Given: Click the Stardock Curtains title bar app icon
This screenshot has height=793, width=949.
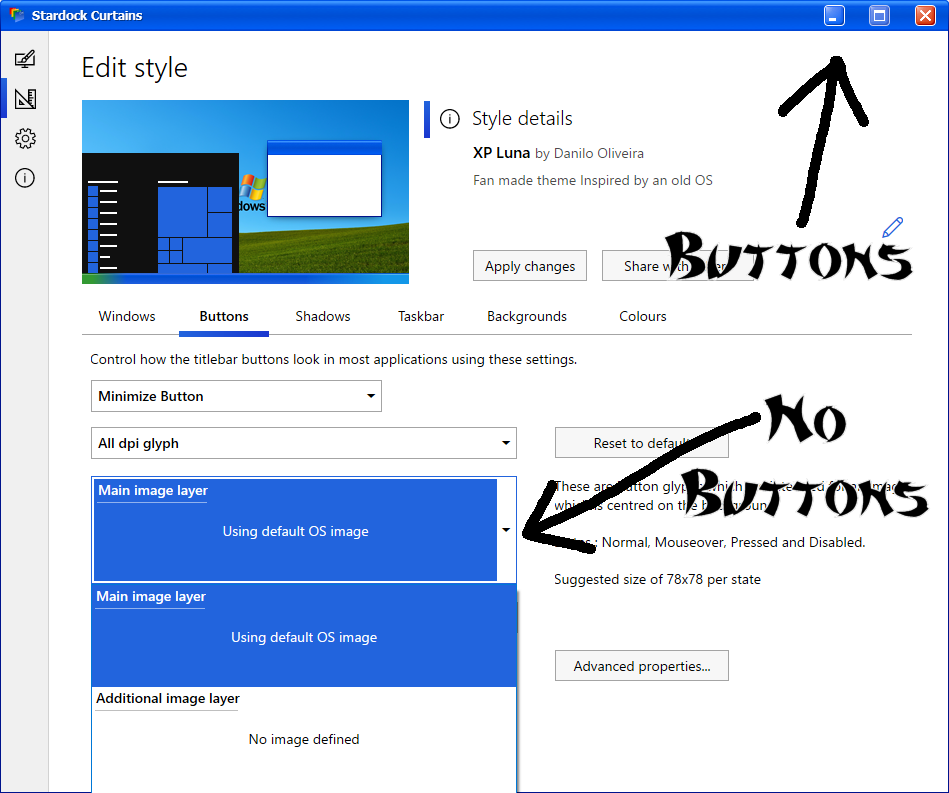Looking at the screenshot, I should click(x=16, y=15).
